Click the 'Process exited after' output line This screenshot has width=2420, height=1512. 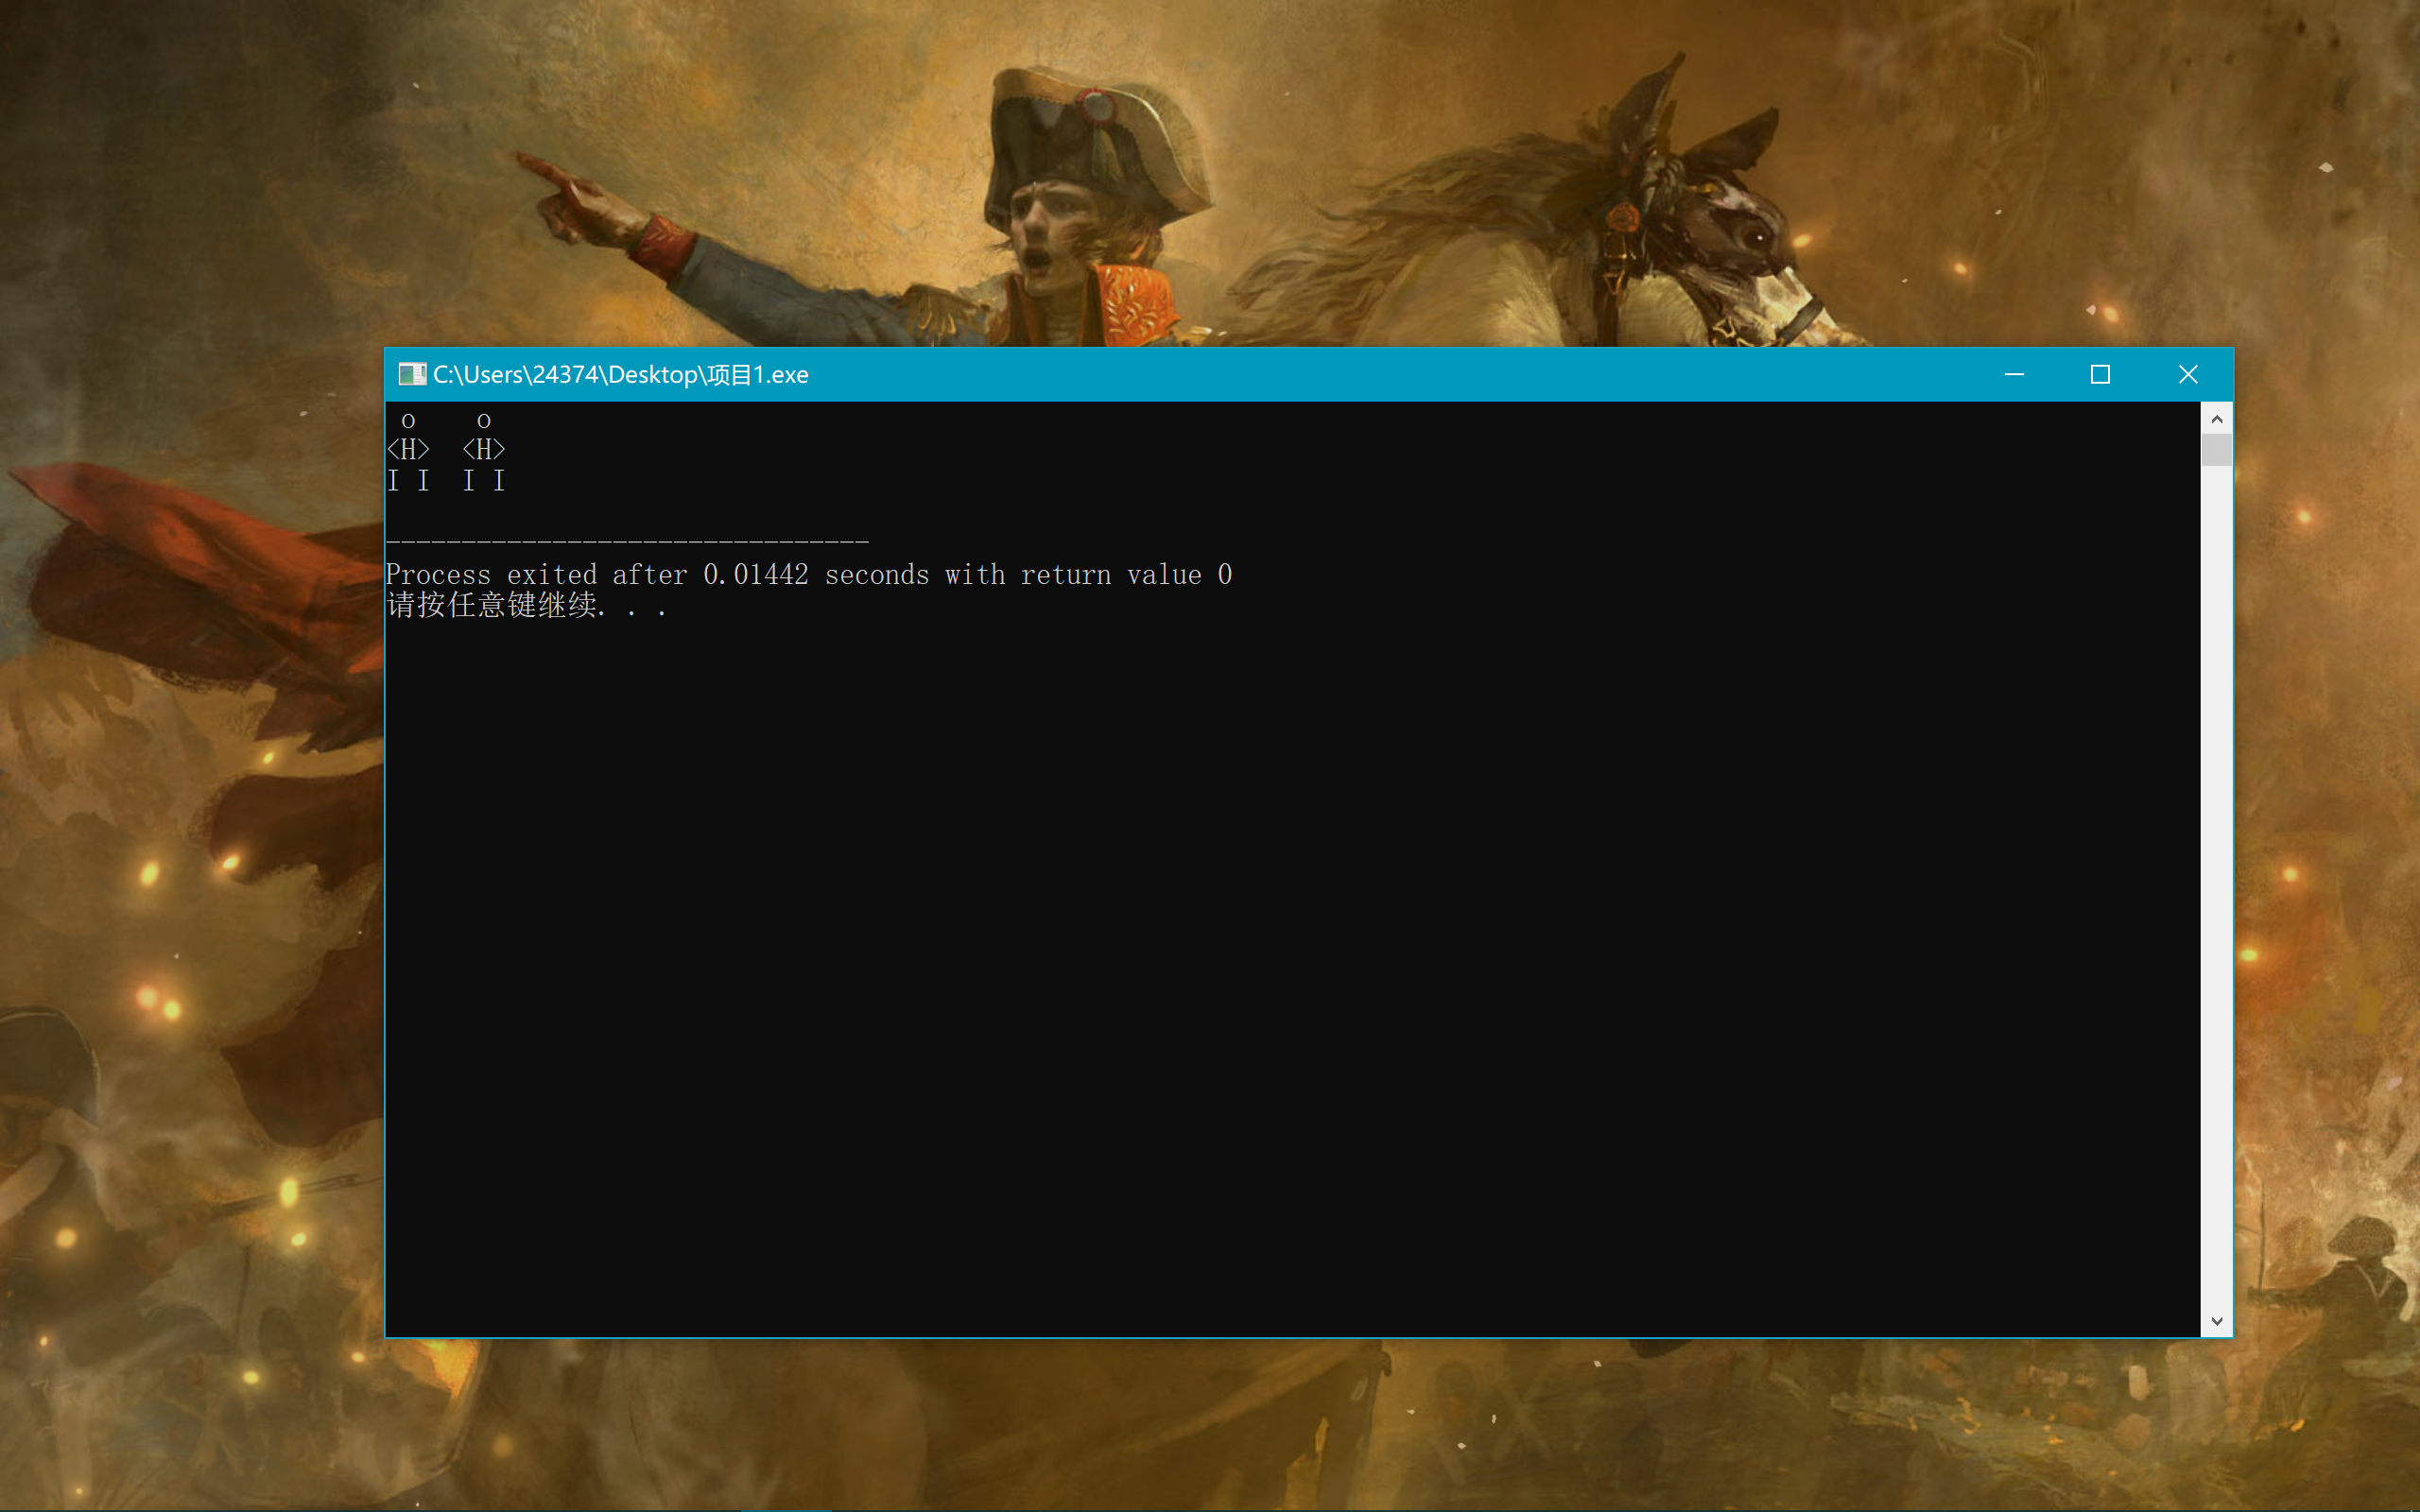[x=540, y=575]
